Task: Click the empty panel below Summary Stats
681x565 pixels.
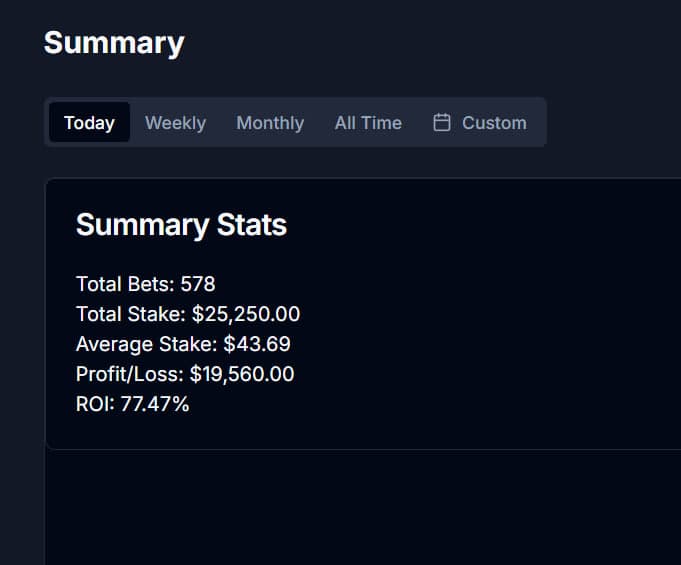Action: (360, 510)
